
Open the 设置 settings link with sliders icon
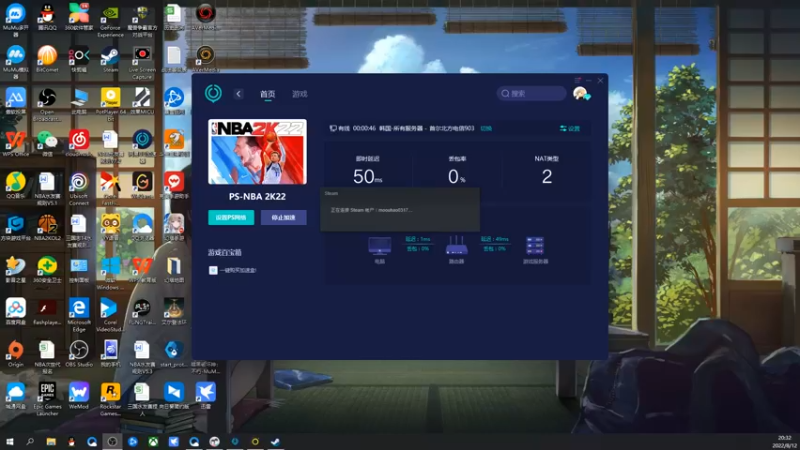570,129
